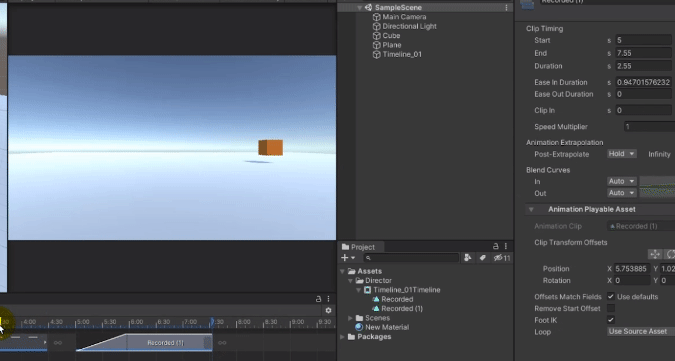This screenshot has height=361, width=675.
Task: Click the Position X value field
Action: (x=632, y=268)
